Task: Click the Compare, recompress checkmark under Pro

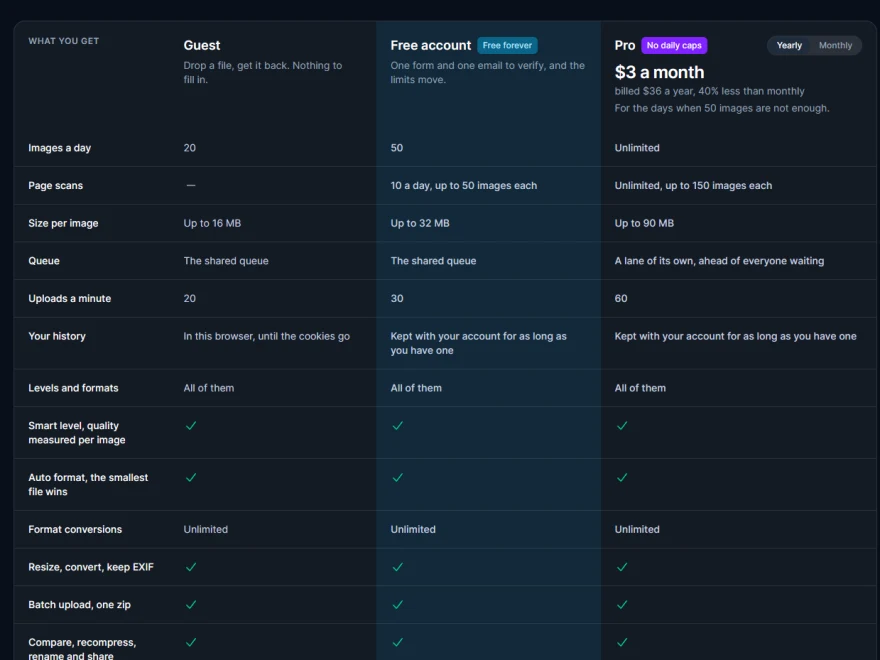Action: click(622, 643)
